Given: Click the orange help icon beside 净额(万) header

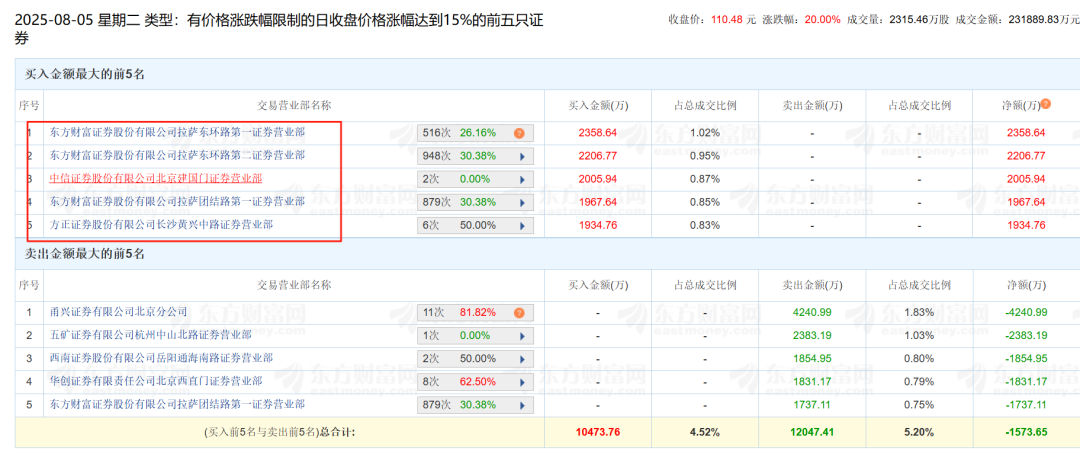Looking at the screenshot, I should pyautogui.click(x=1046, y=104).
